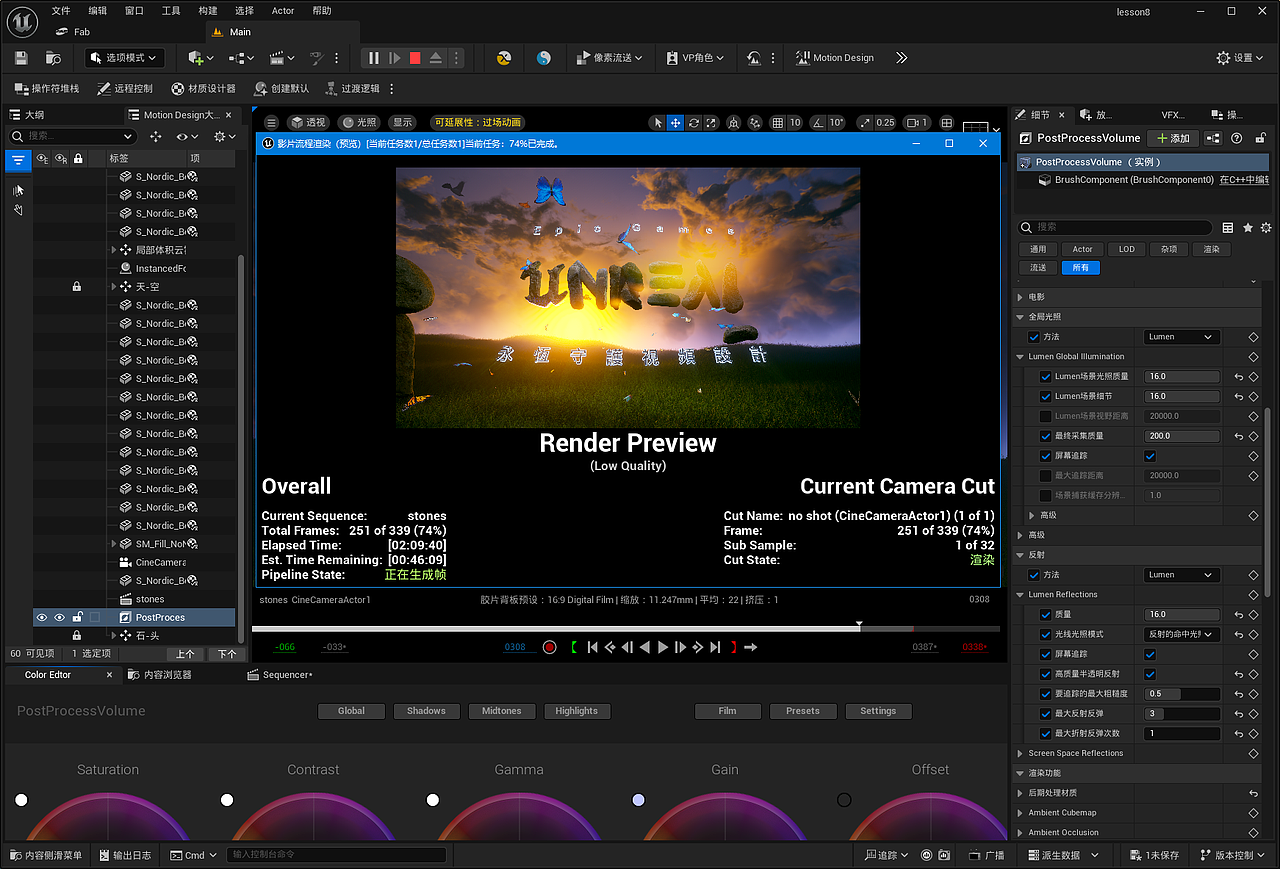Click the blueprint hierarchy icon beside 添加
This screenshot has height=869, width=1280.
point(1213,138)
